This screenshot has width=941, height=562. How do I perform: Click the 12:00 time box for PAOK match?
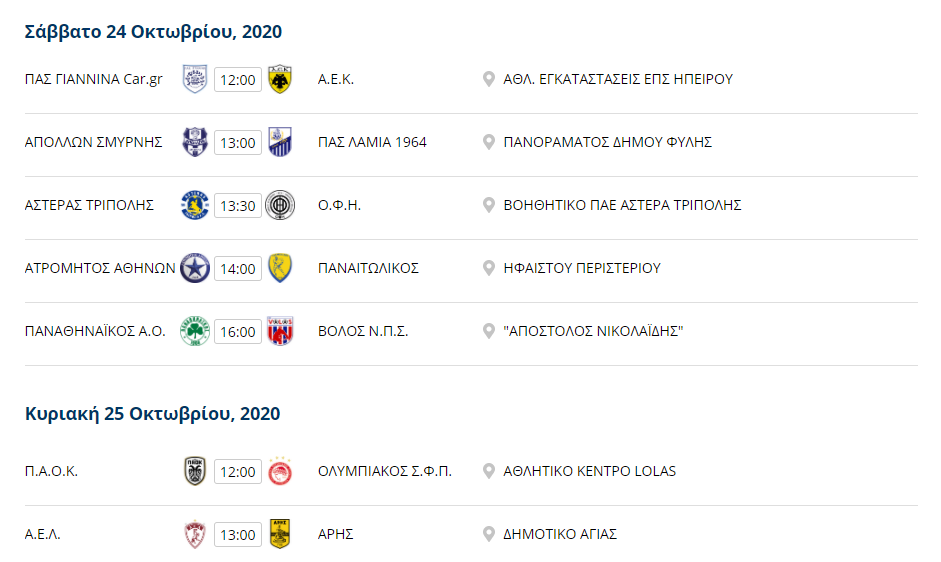[x=238, y=472]
